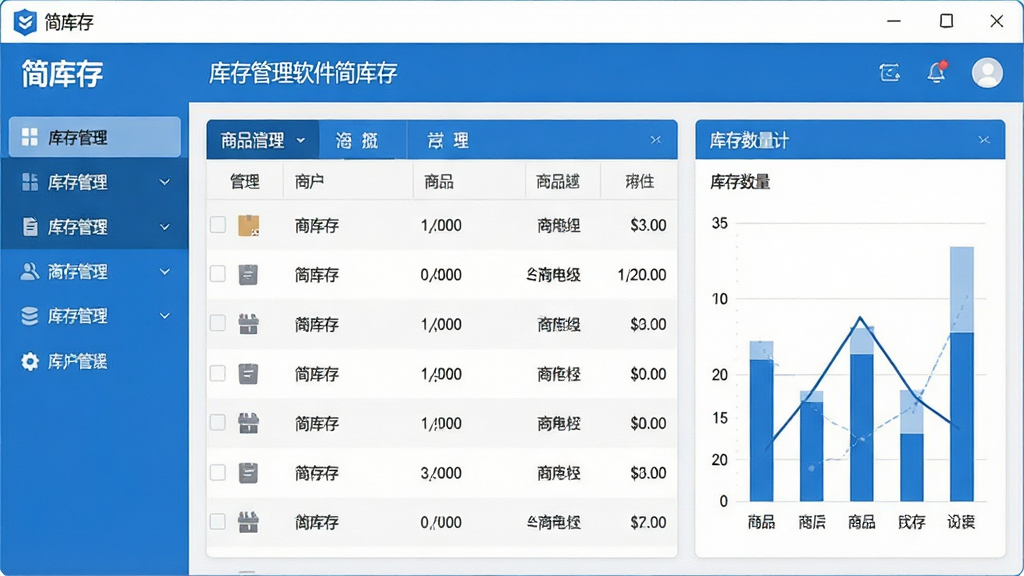Click the screen icon left of the bell
1024x576 pixels.
[889, 72]
